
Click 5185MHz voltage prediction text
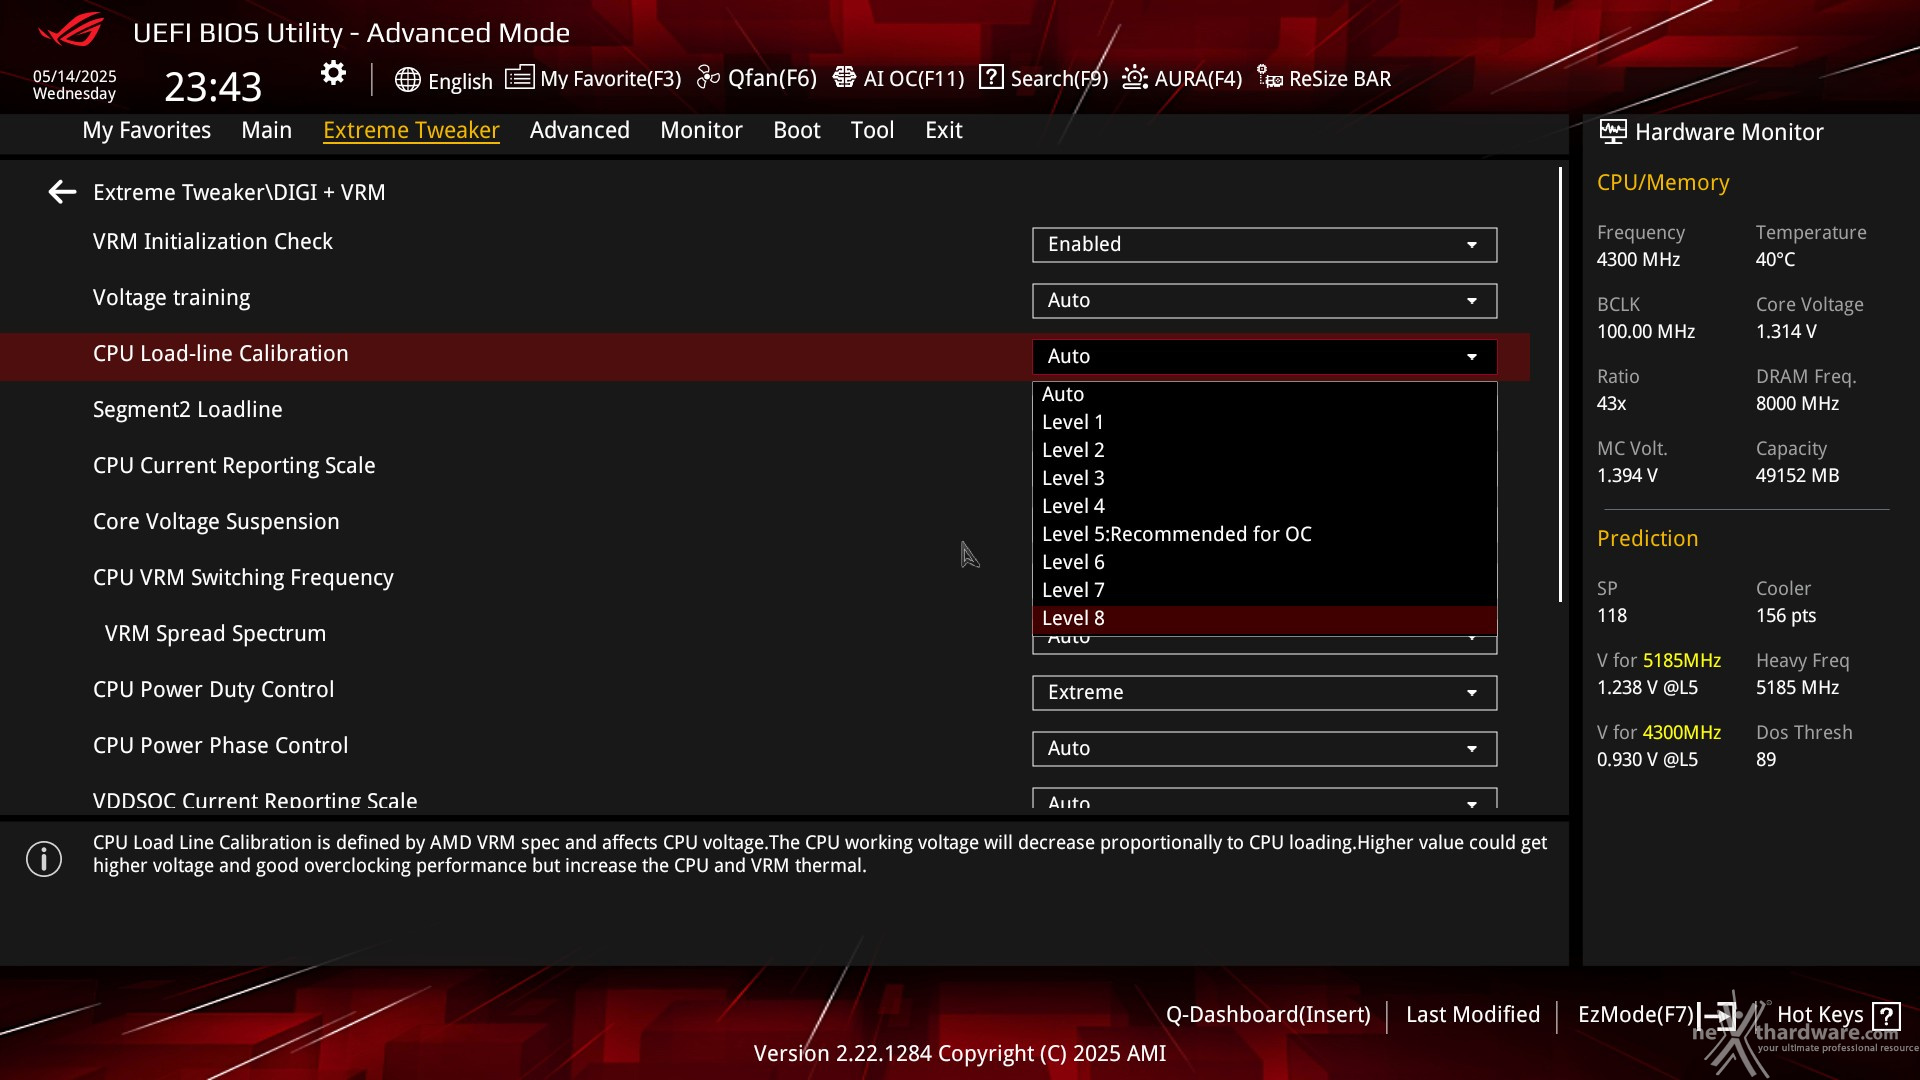click(1682, 661)
